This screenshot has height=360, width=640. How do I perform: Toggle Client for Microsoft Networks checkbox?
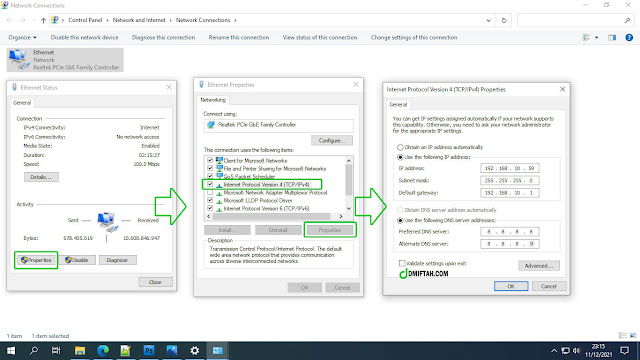pyautogui.click(x=210, y=160)
